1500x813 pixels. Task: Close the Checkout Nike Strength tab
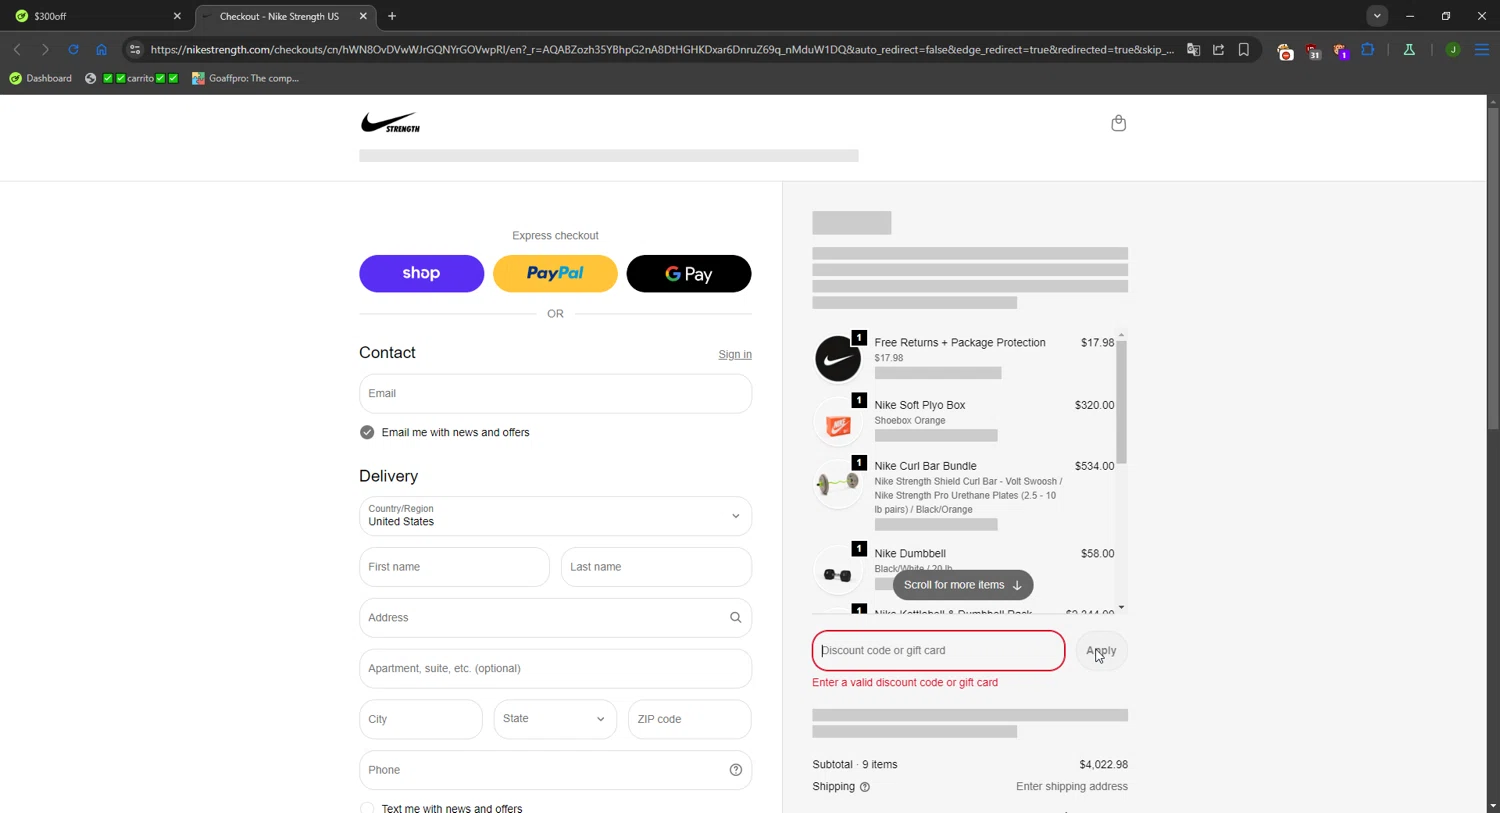[x=363, y=16]
